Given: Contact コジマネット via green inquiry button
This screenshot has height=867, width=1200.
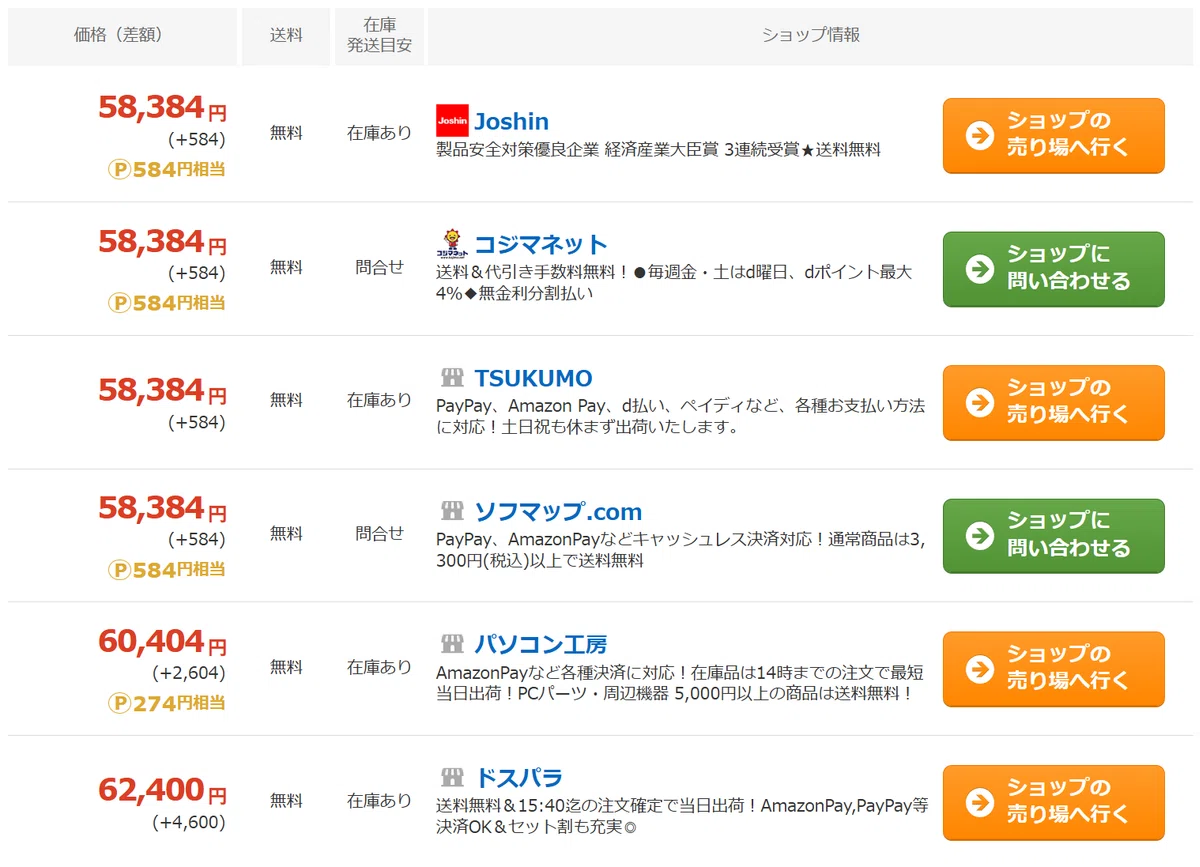Looking at the screenshot, I should click(x=1054, y=269).
